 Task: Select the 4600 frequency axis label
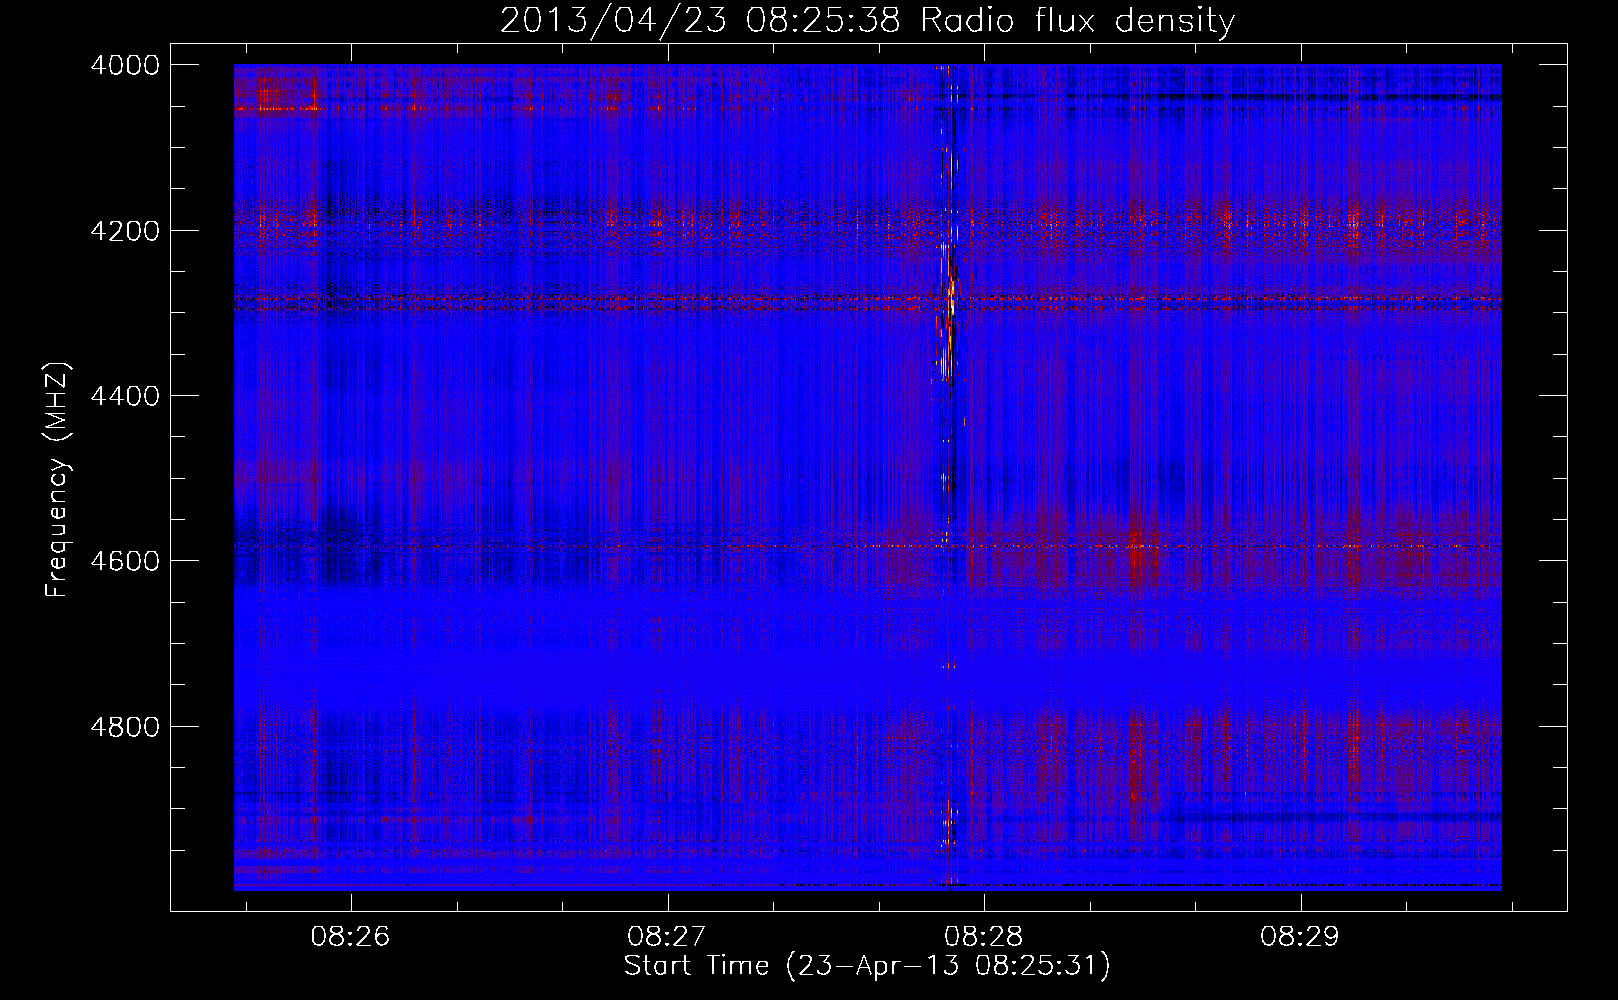(124, 561)
